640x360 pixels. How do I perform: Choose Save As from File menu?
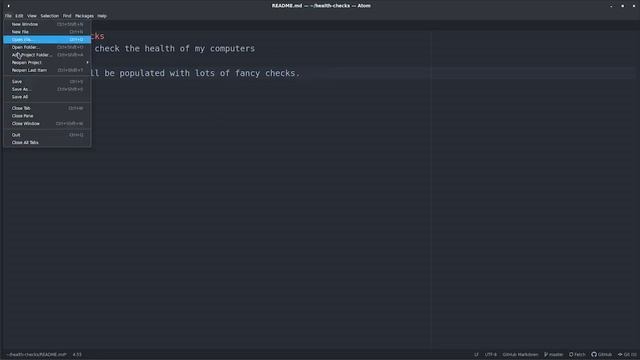coord(47,89)
